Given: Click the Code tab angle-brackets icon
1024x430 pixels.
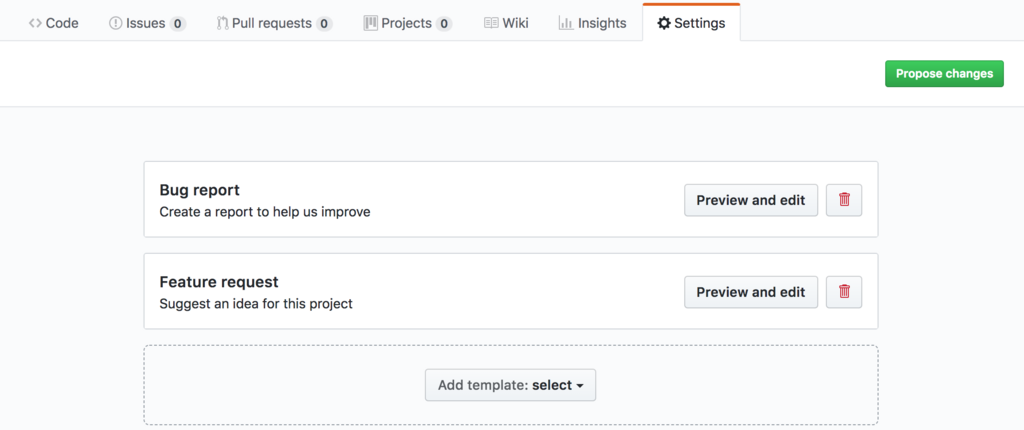Looking at the screenshot, I should 35,23.
